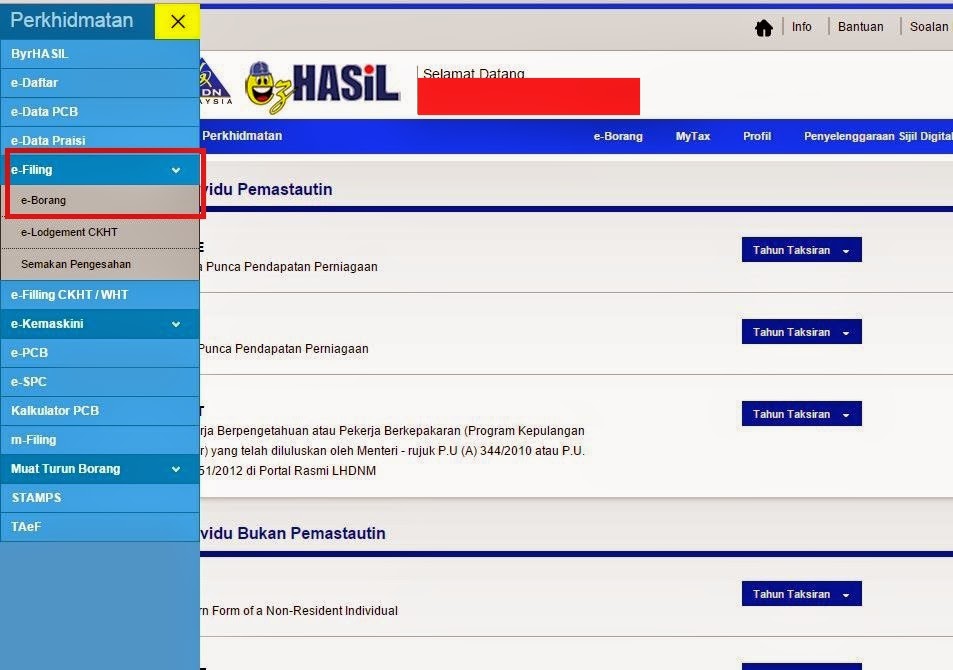Open Soalan link in top bar

pos(928,27)
